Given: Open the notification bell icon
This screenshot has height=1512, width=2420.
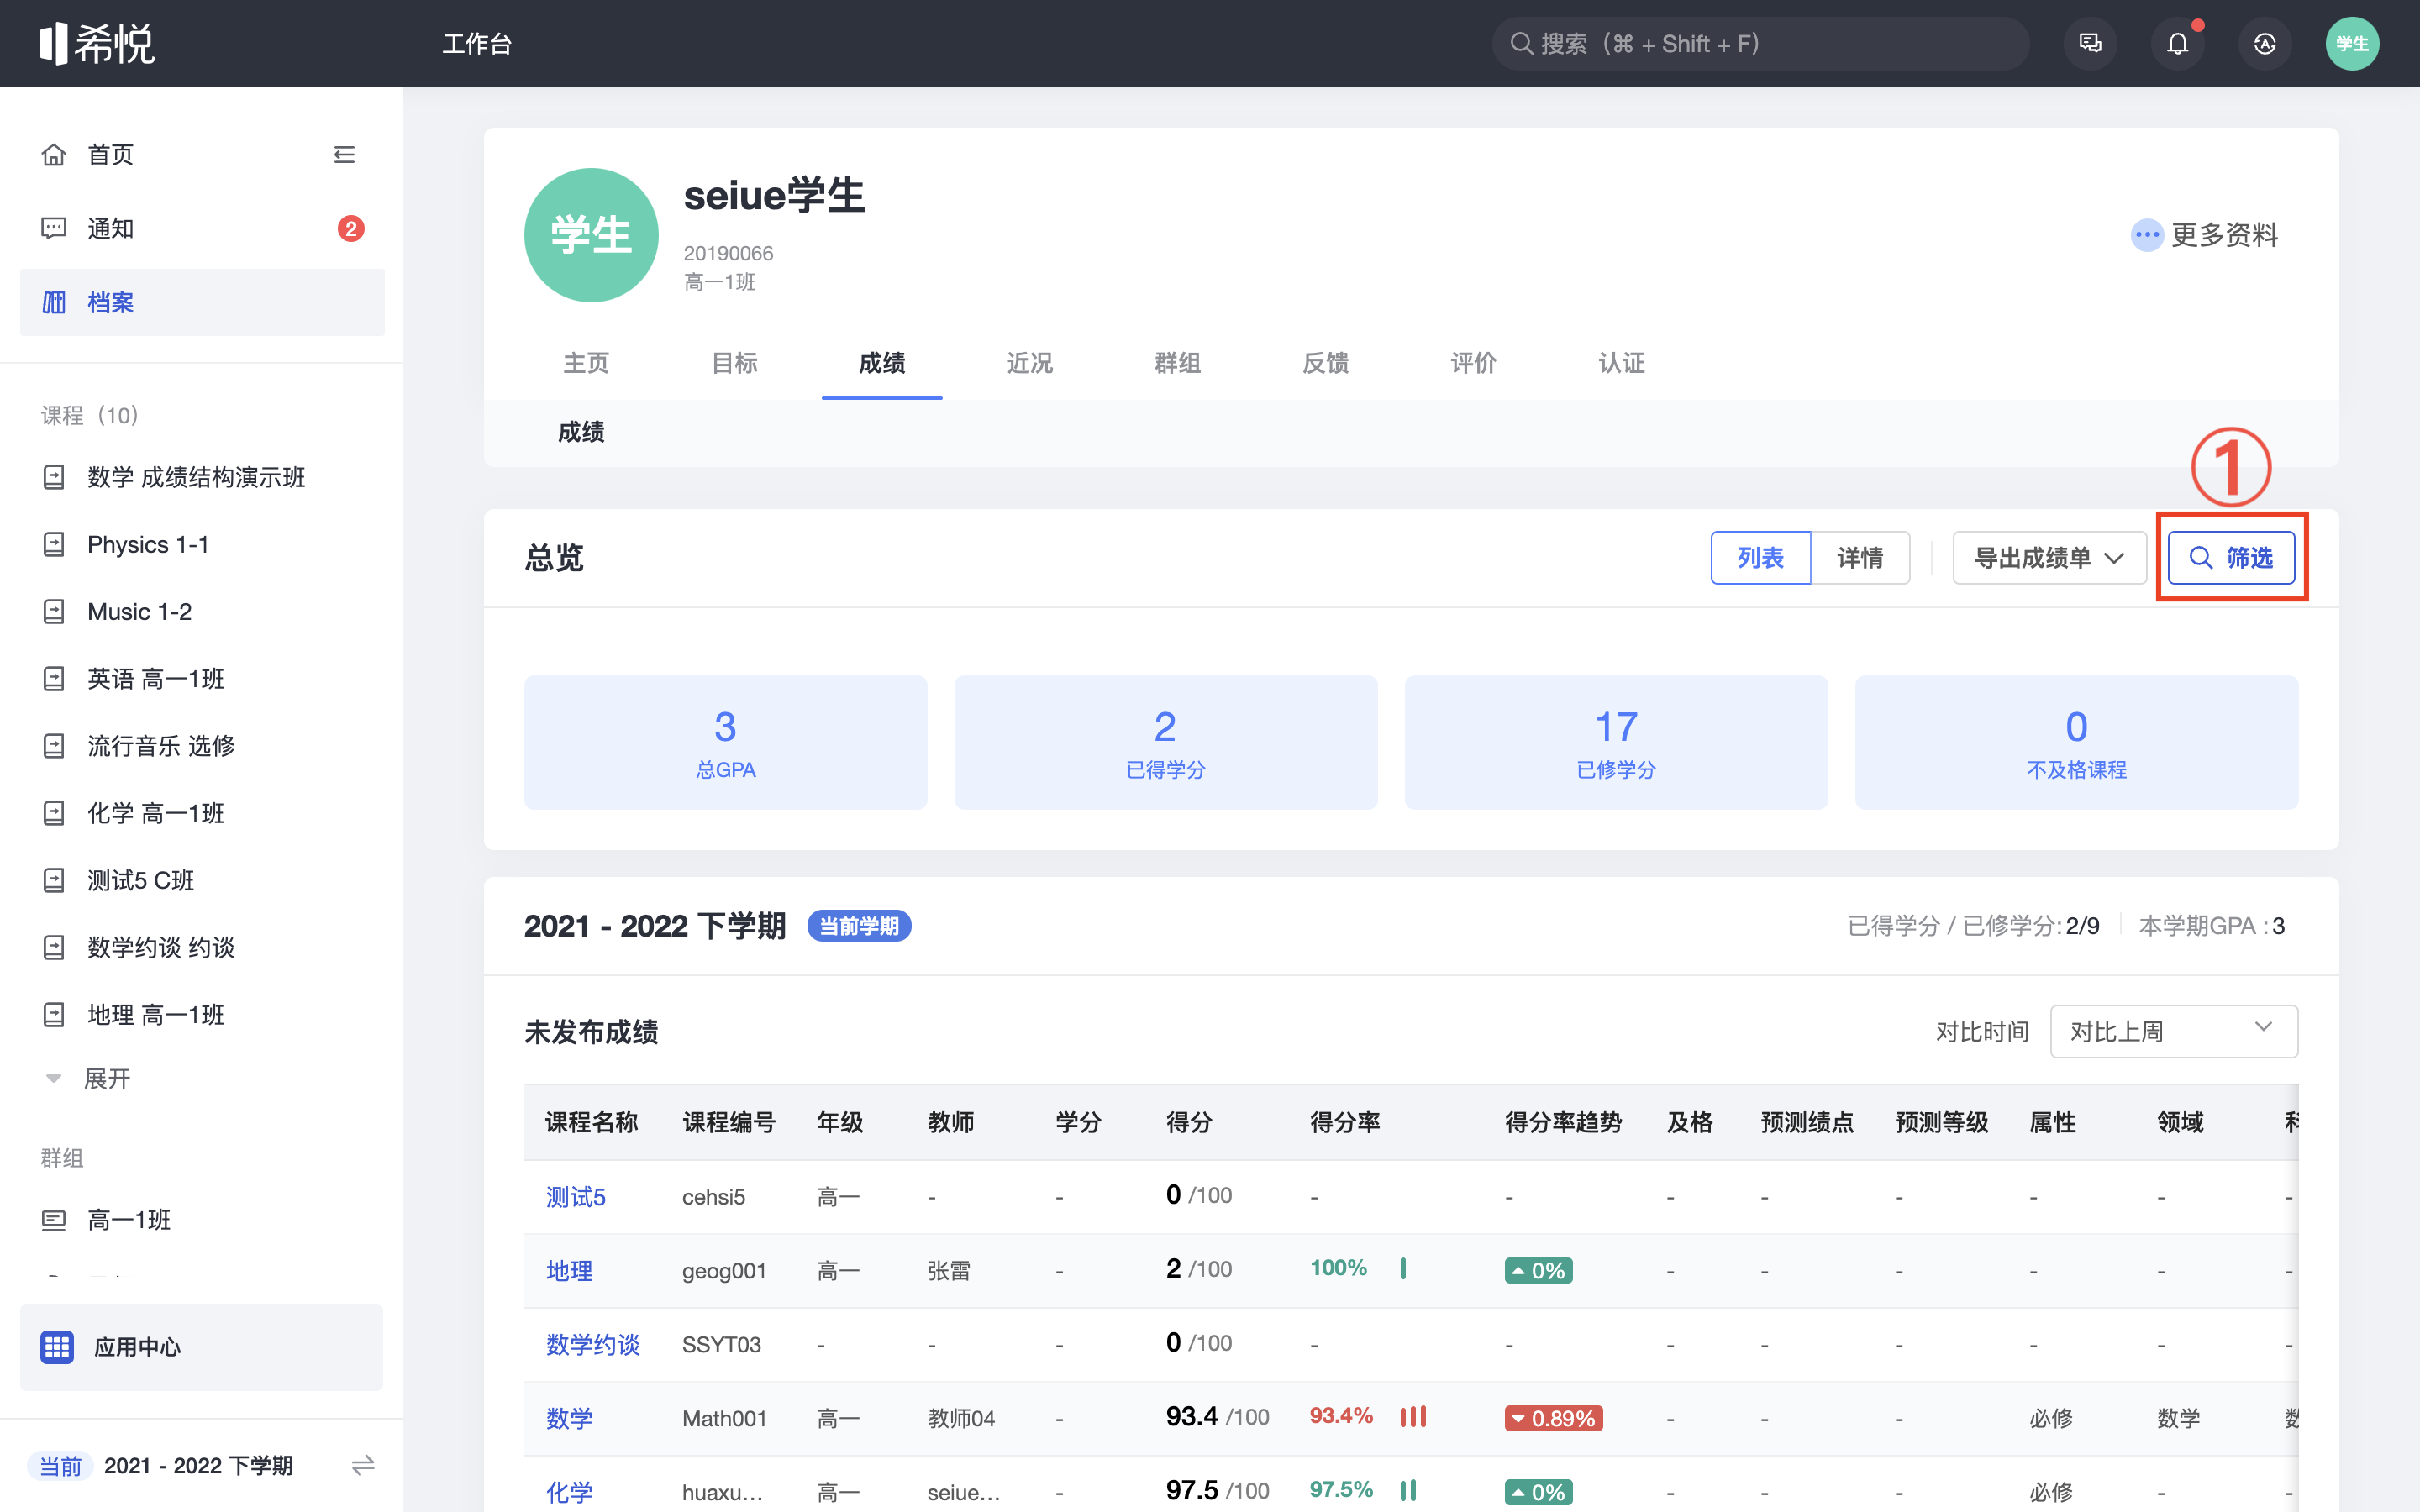Looking at the screenshot, I should pyautogui.click(x=2177, y=44).
